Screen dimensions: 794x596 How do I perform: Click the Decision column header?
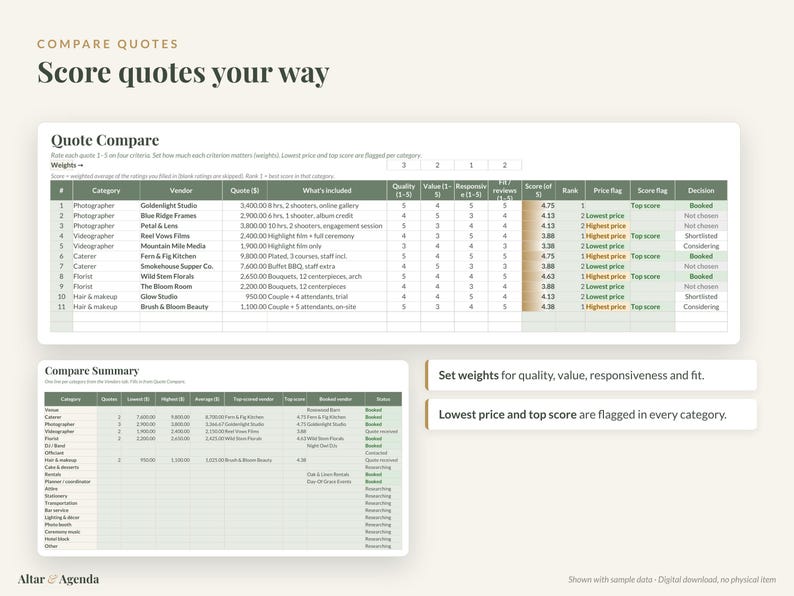coord(701,190)
